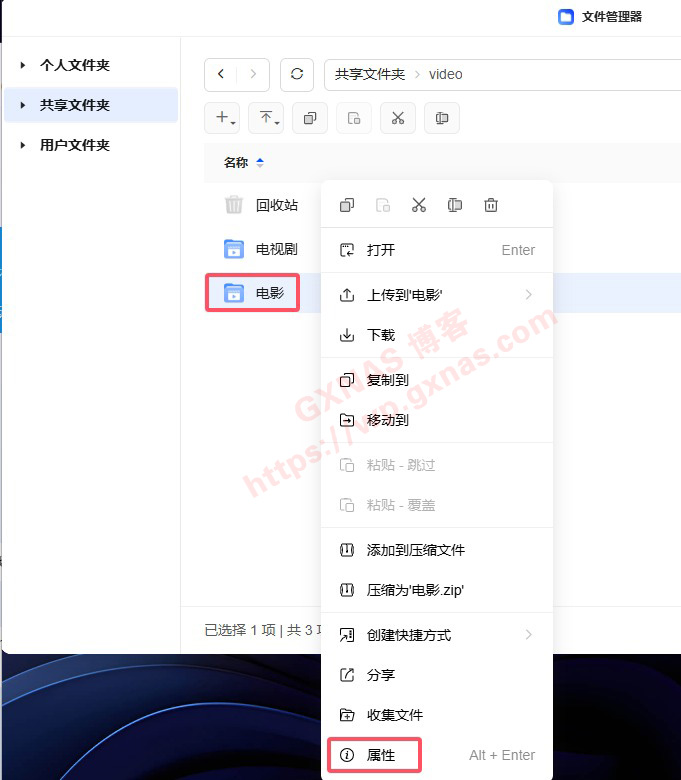Click the scissors cut icon in main toolbar

pos(397,118)
